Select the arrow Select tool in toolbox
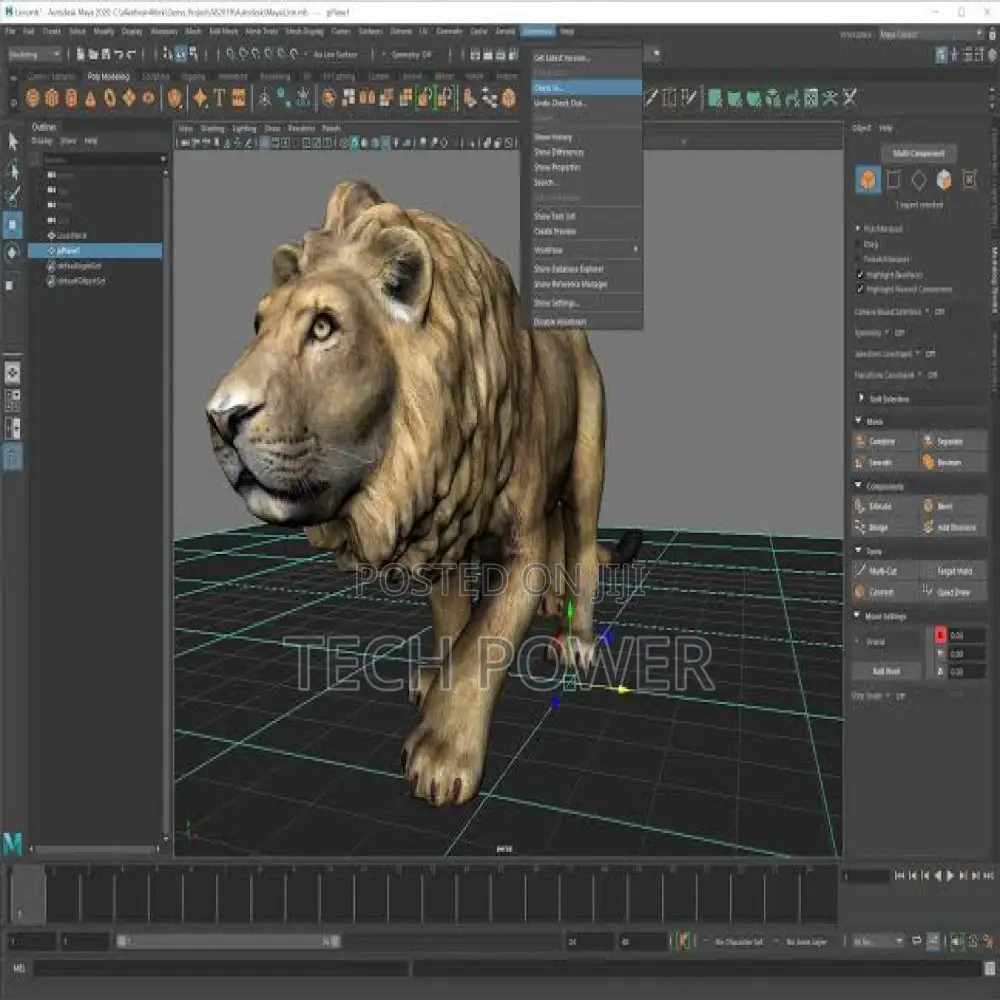The image size is (1000, 1000). (13, 141)
